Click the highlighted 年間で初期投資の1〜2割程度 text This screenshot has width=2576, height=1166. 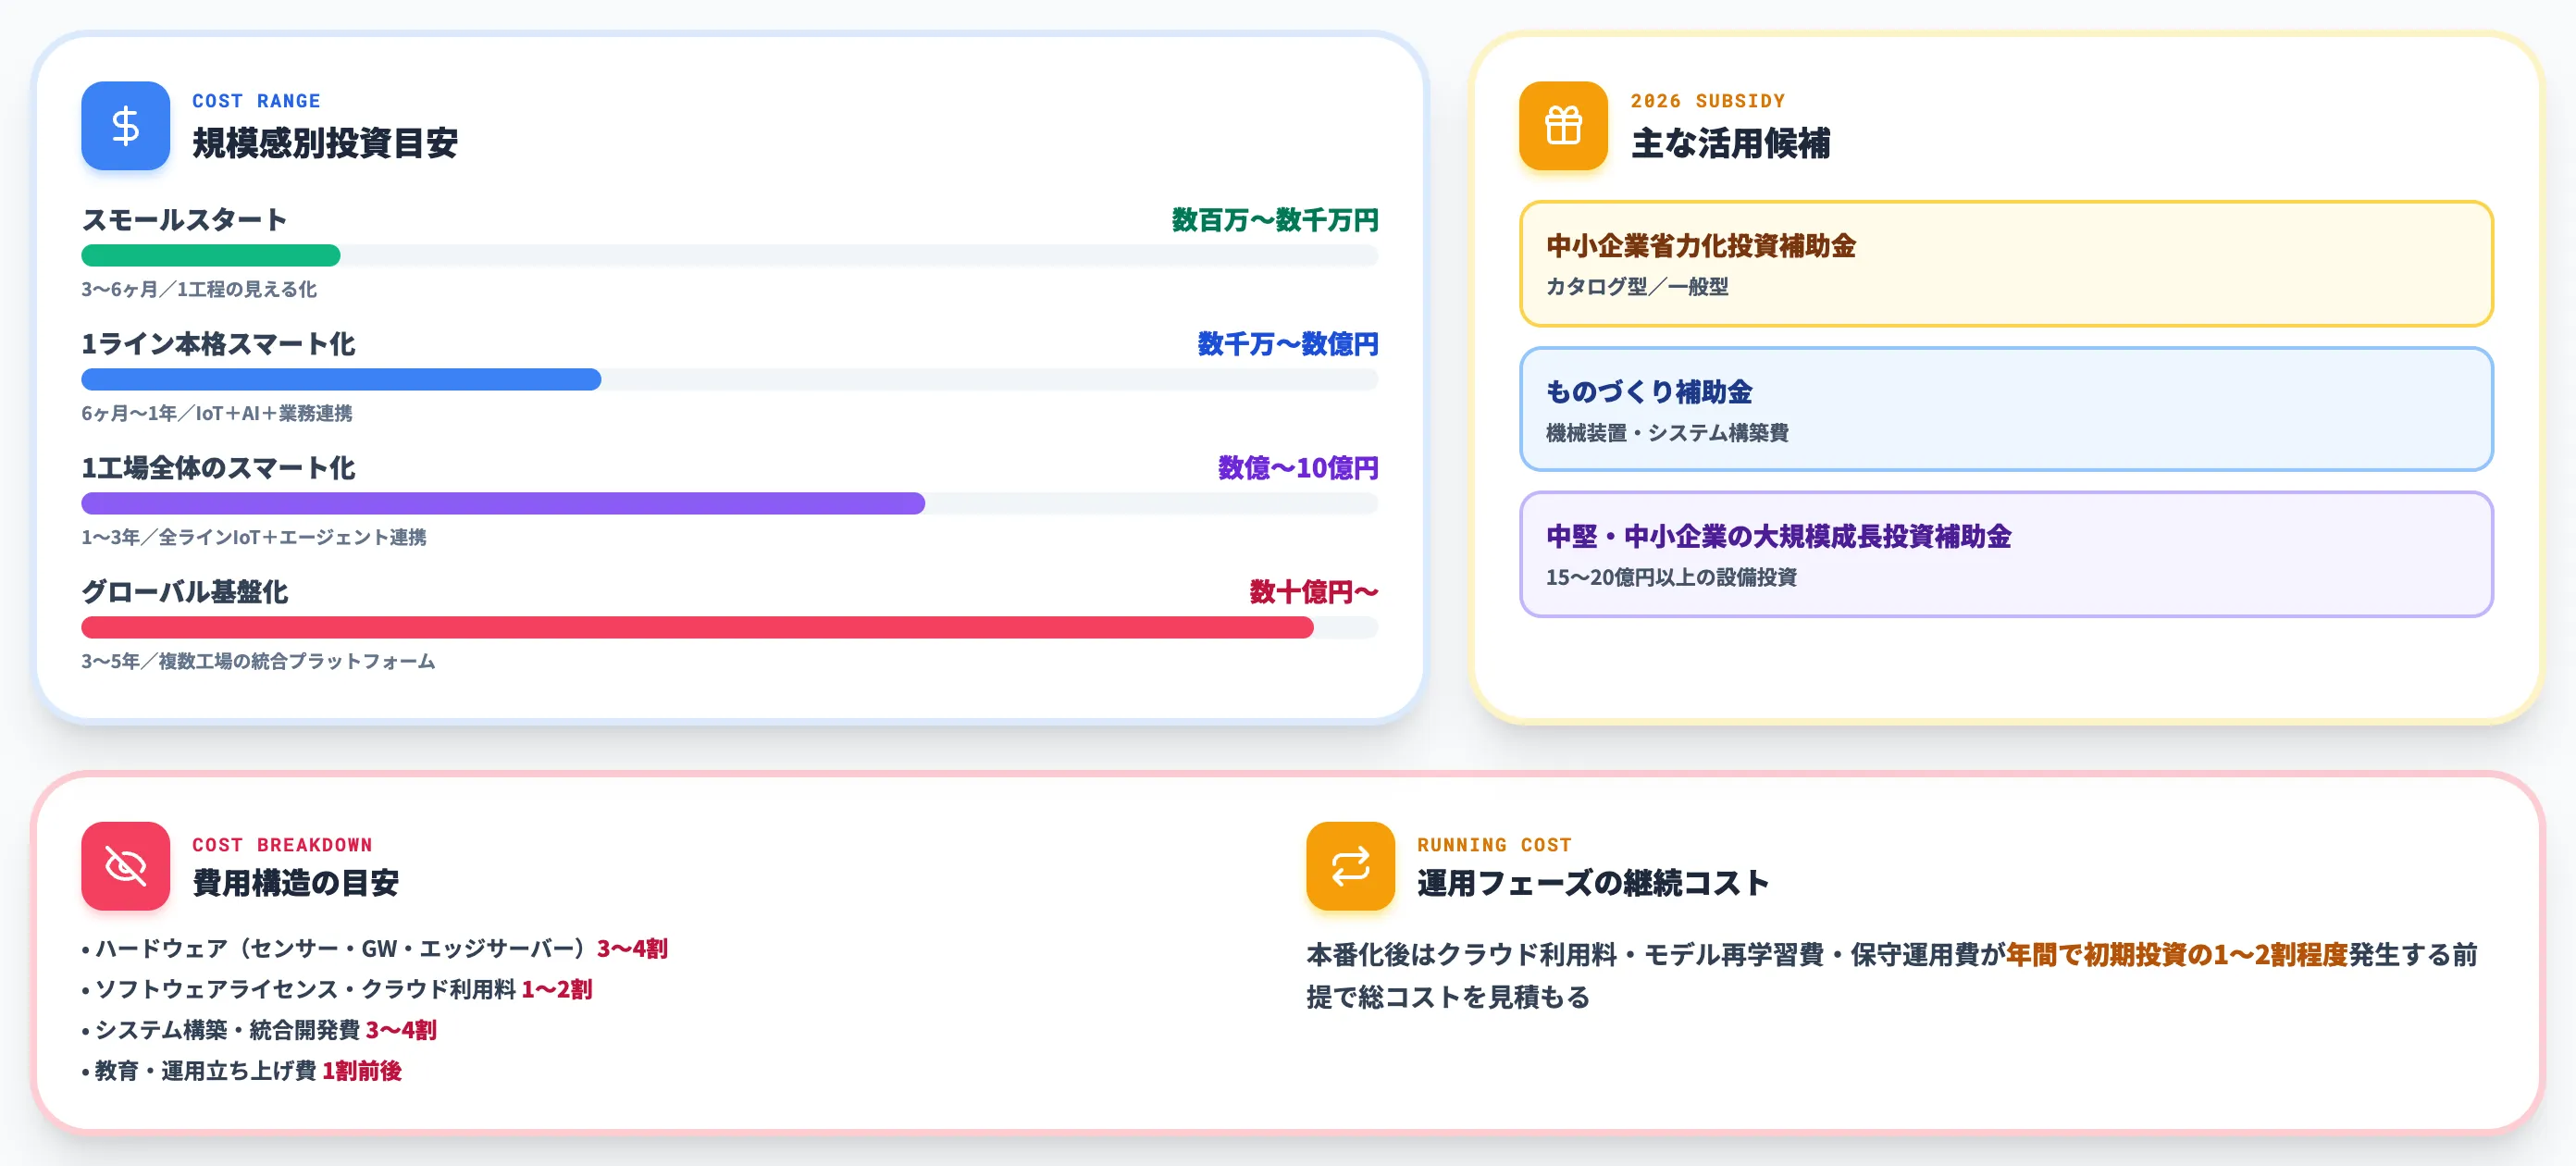pos(2177,954)
